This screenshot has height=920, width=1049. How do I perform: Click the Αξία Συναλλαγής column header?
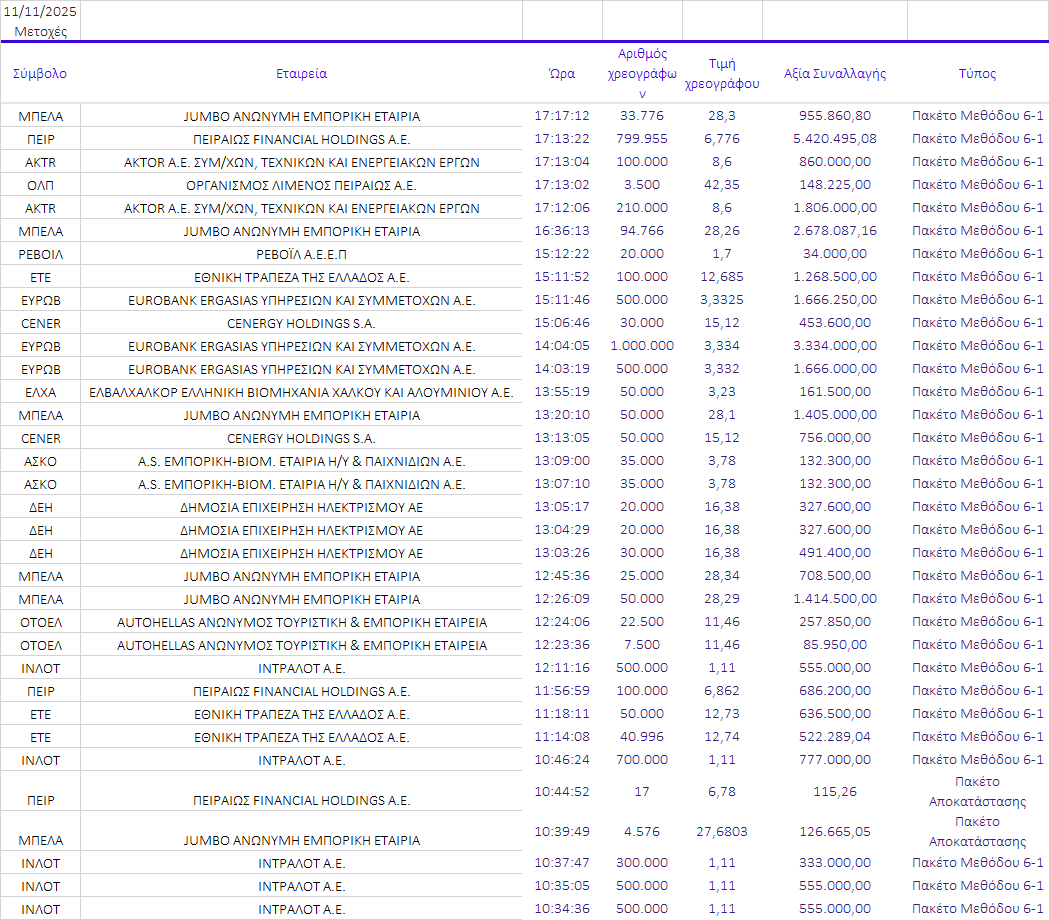point(834,74)
